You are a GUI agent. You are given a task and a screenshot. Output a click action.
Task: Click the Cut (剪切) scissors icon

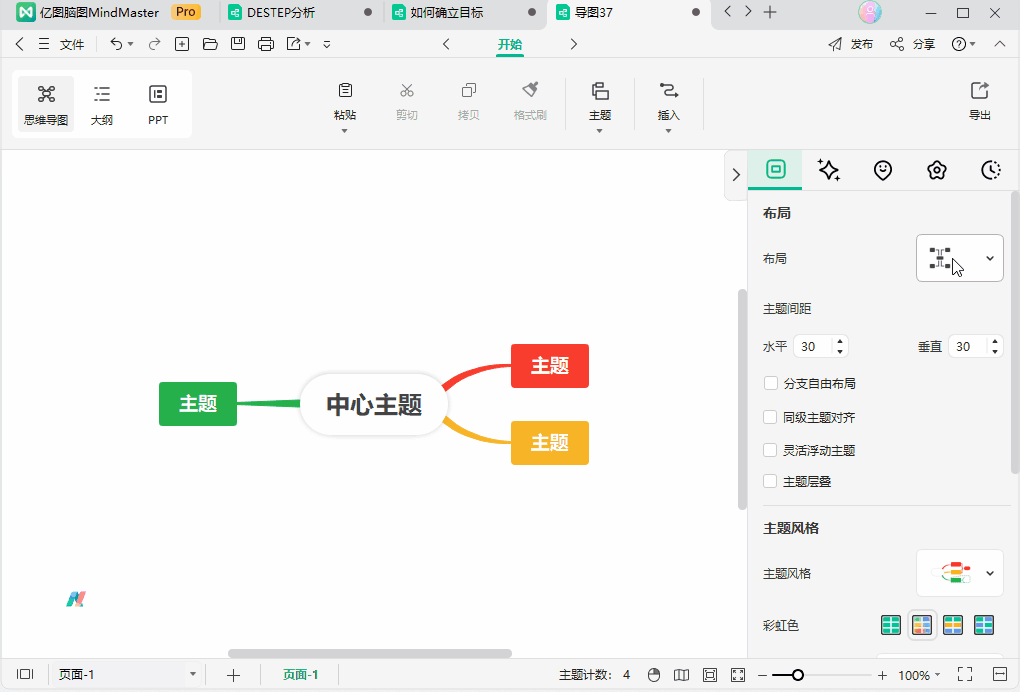tap(407, 91)
